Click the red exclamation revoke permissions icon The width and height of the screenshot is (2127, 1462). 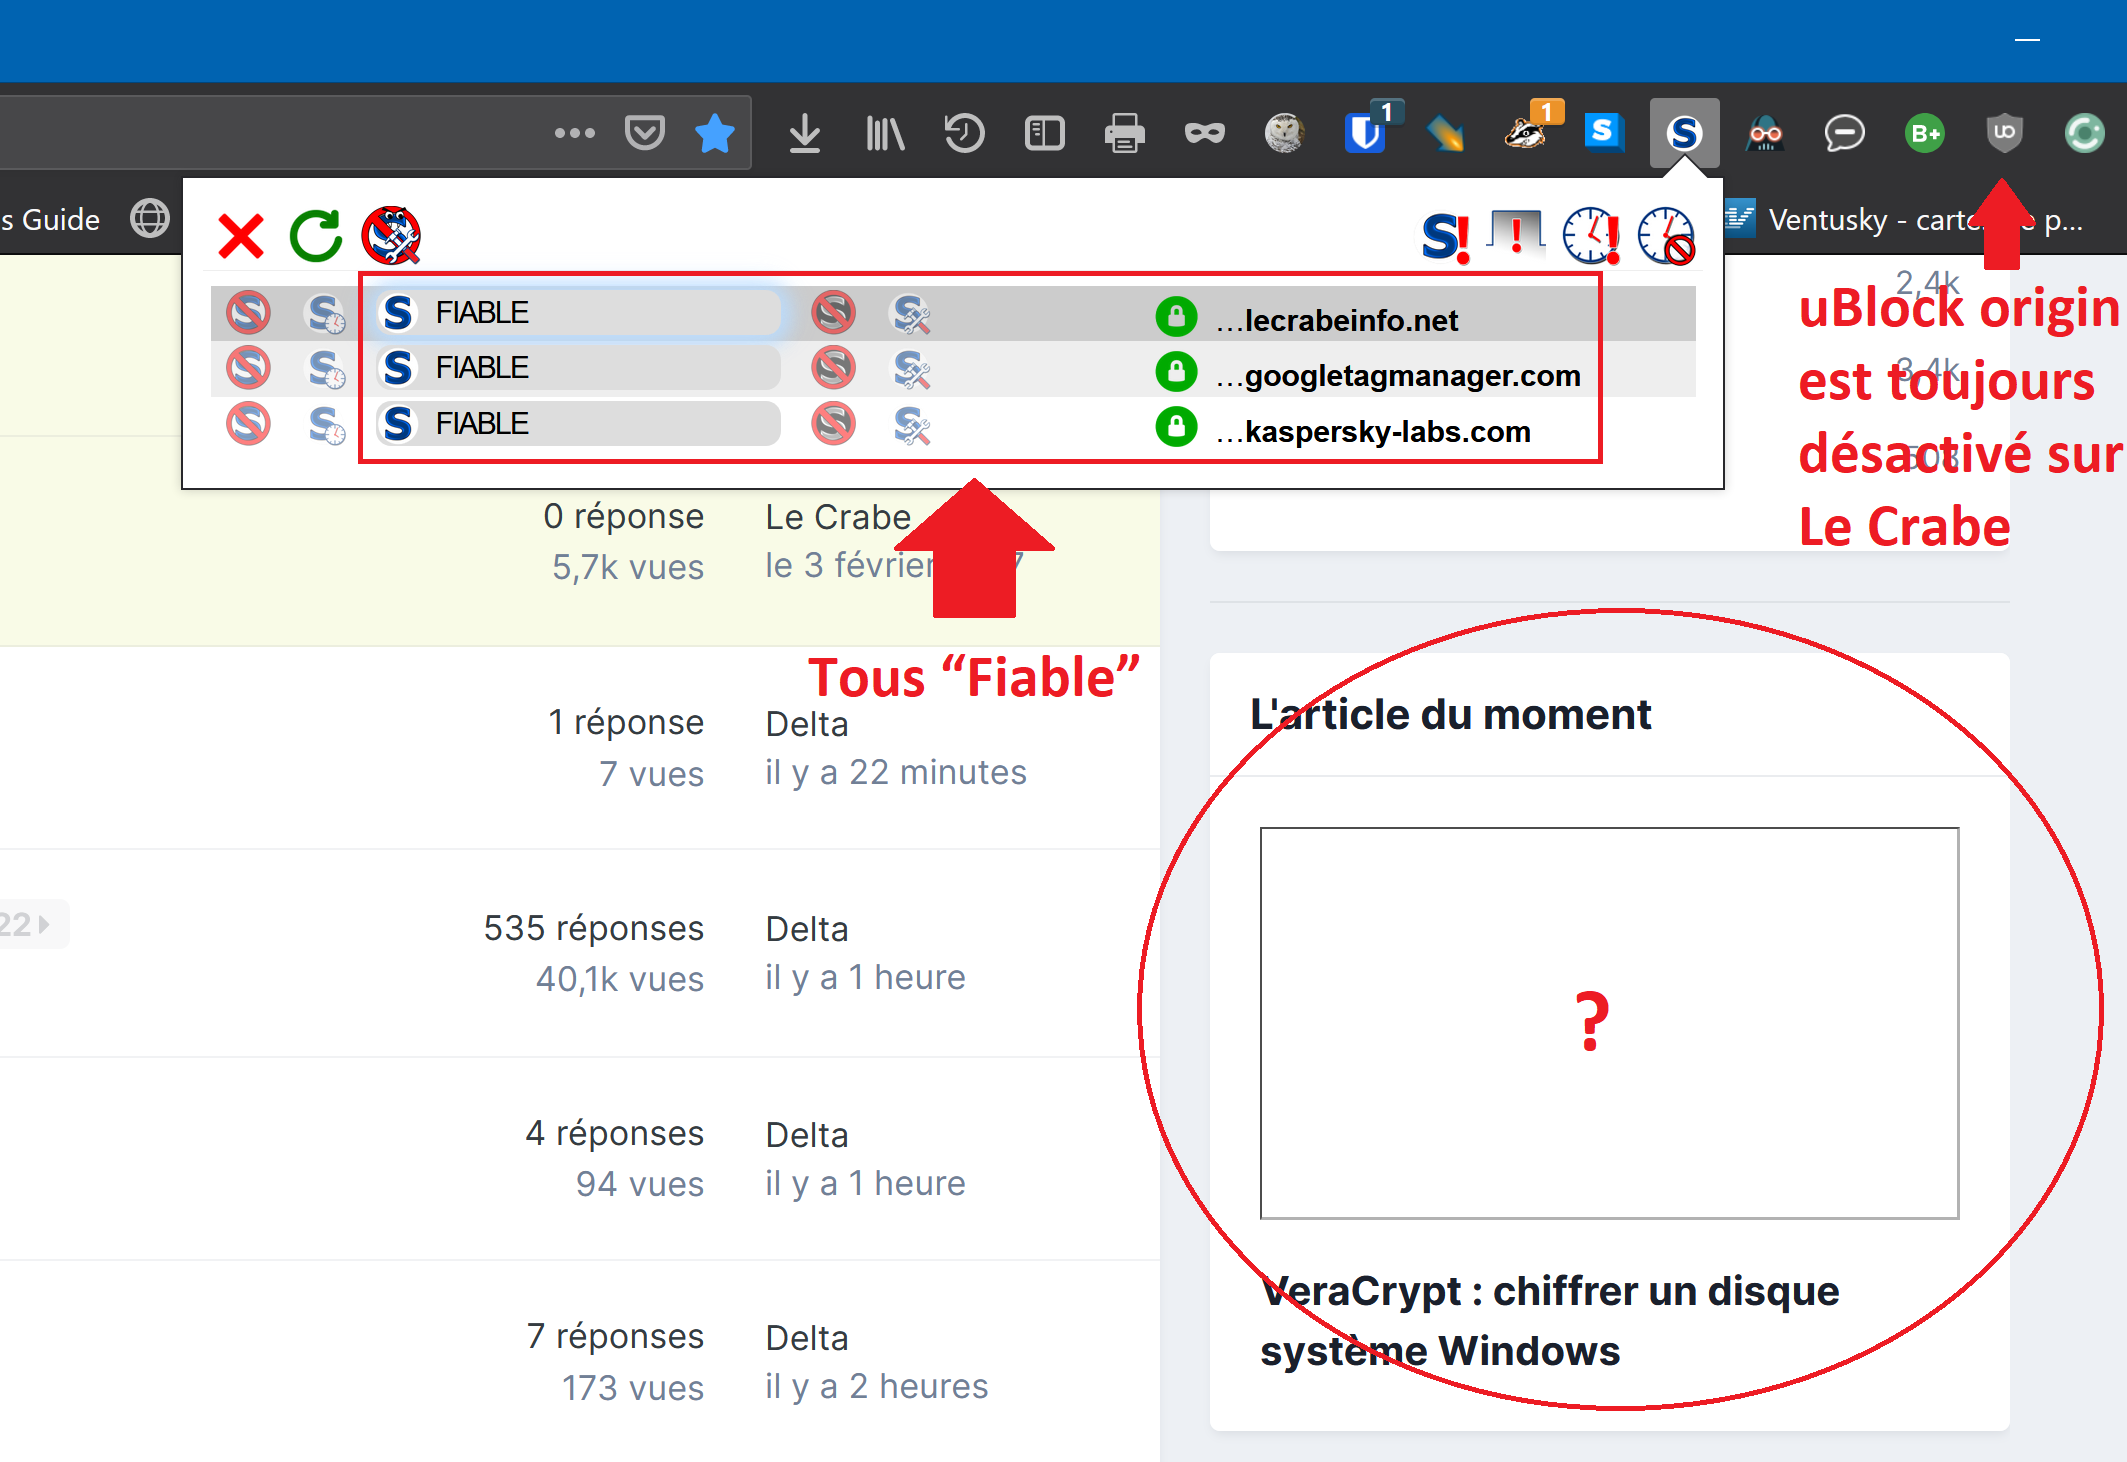tap(1517, 235)
